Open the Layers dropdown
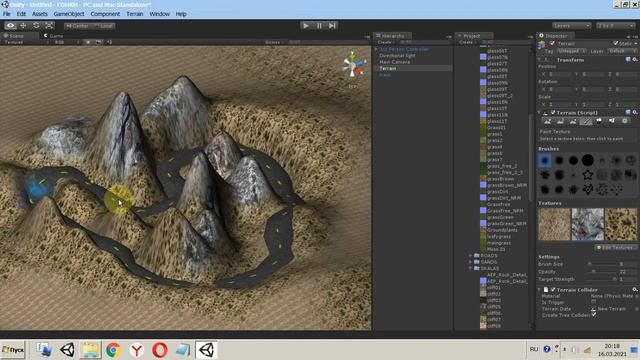Screen dimensions: 640x360 tap(572, 26)
